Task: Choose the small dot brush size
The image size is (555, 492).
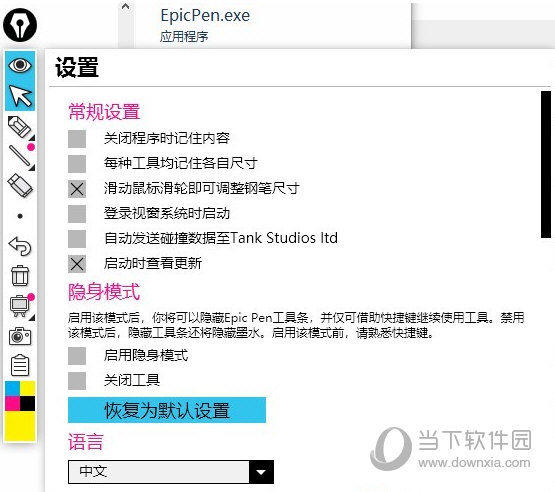Action: [20, 216]
